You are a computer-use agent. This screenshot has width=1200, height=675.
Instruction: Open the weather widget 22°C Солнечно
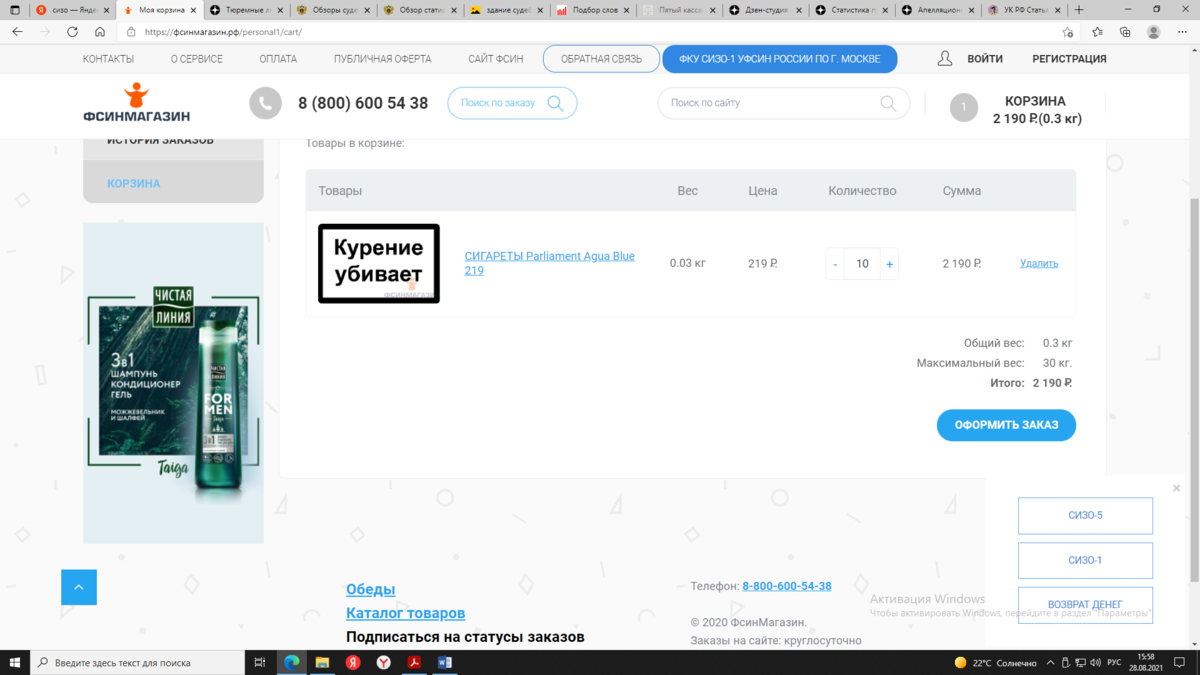995,663
